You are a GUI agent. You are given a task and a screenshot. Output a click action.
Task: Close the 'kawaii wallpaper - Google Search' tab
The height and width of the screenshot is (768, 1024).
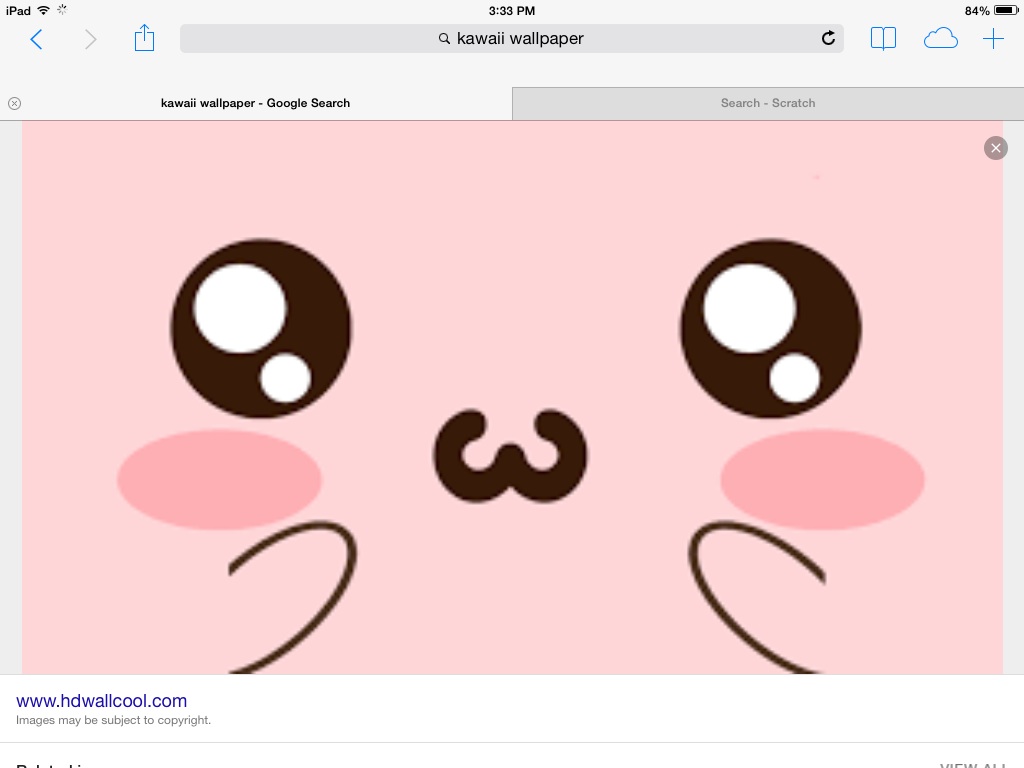pyautogui.click(x=14, y=103)
